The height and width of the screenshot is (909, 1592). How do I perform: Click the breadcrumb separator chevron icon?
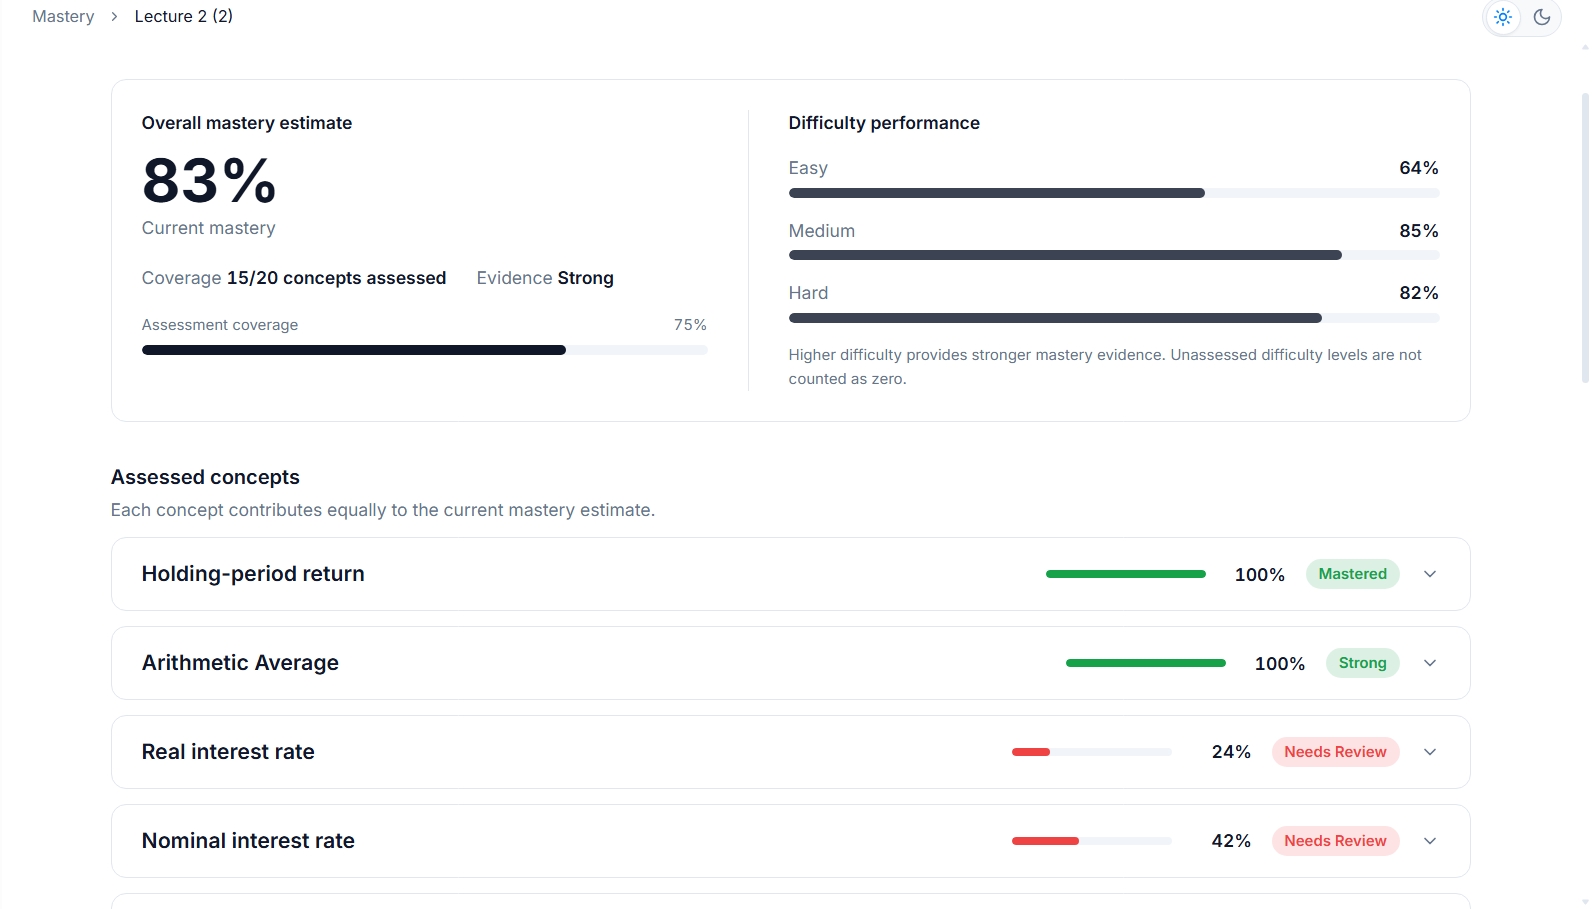[x=114, y=16]
